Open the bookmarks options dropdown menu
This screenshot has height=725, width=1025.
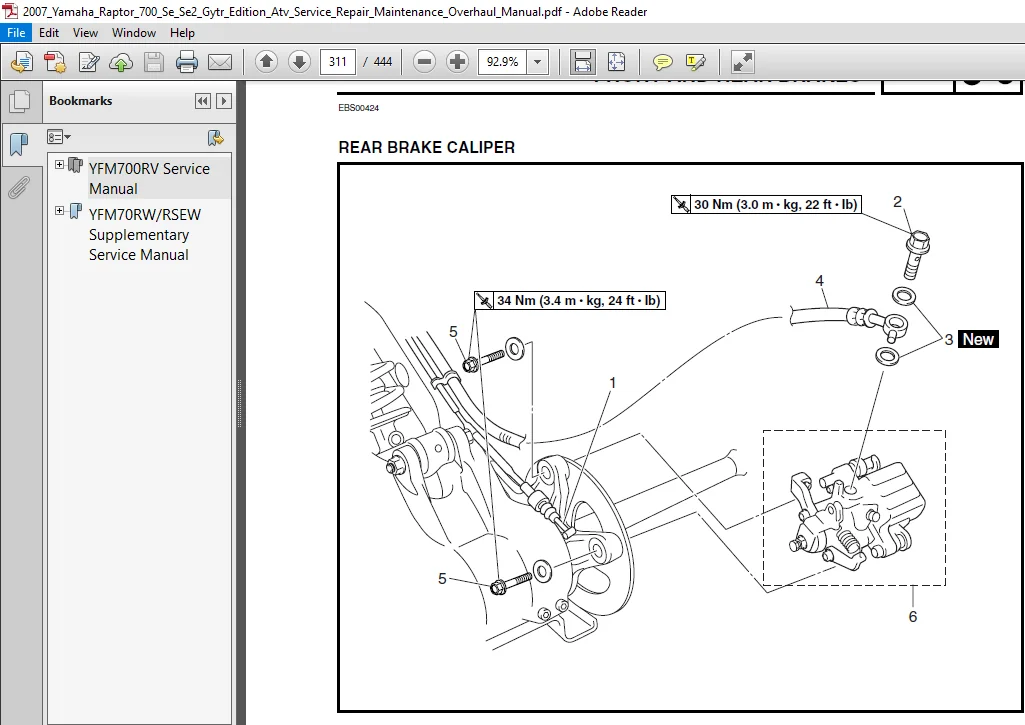point(59,137)
